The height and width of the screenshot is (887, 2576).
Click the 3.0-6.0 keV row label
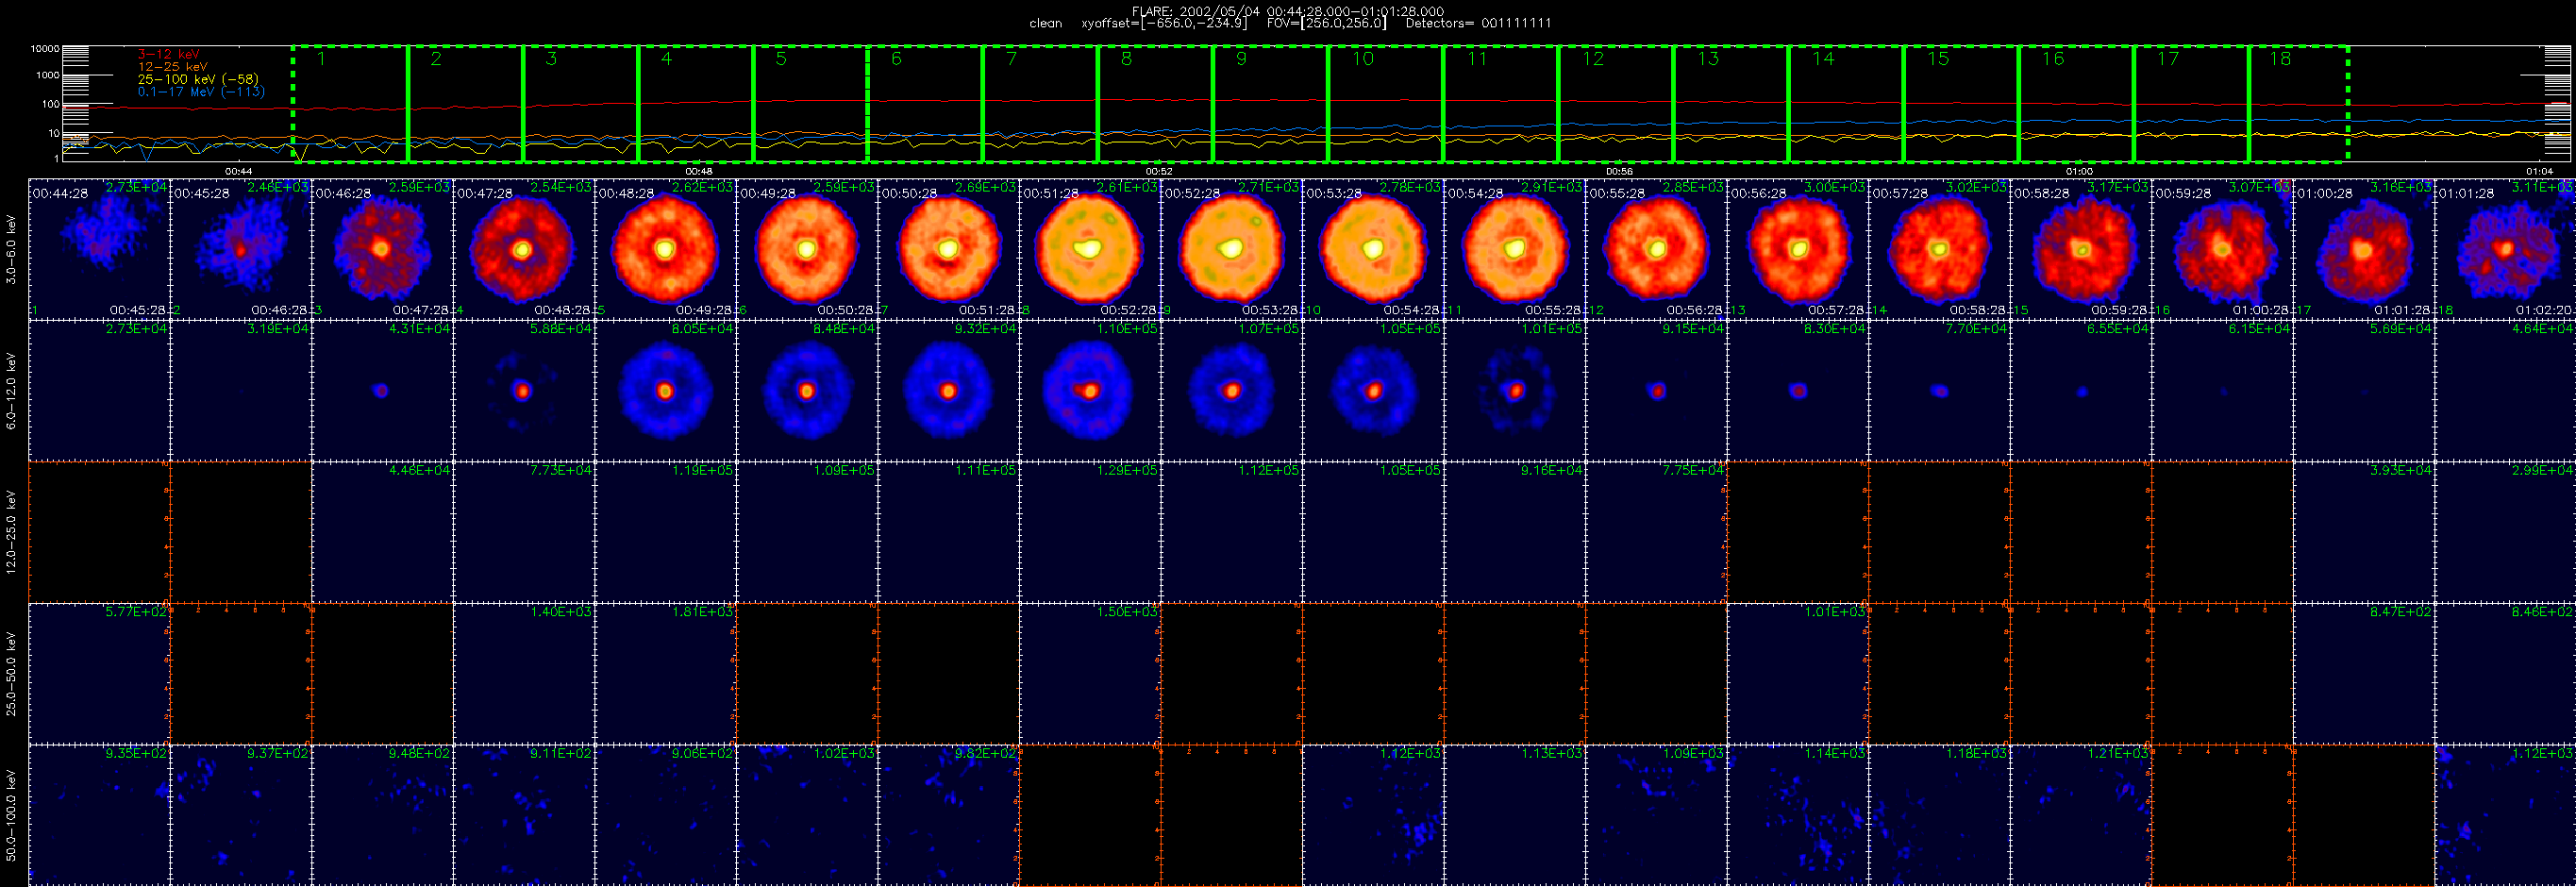tap(11, 250)
